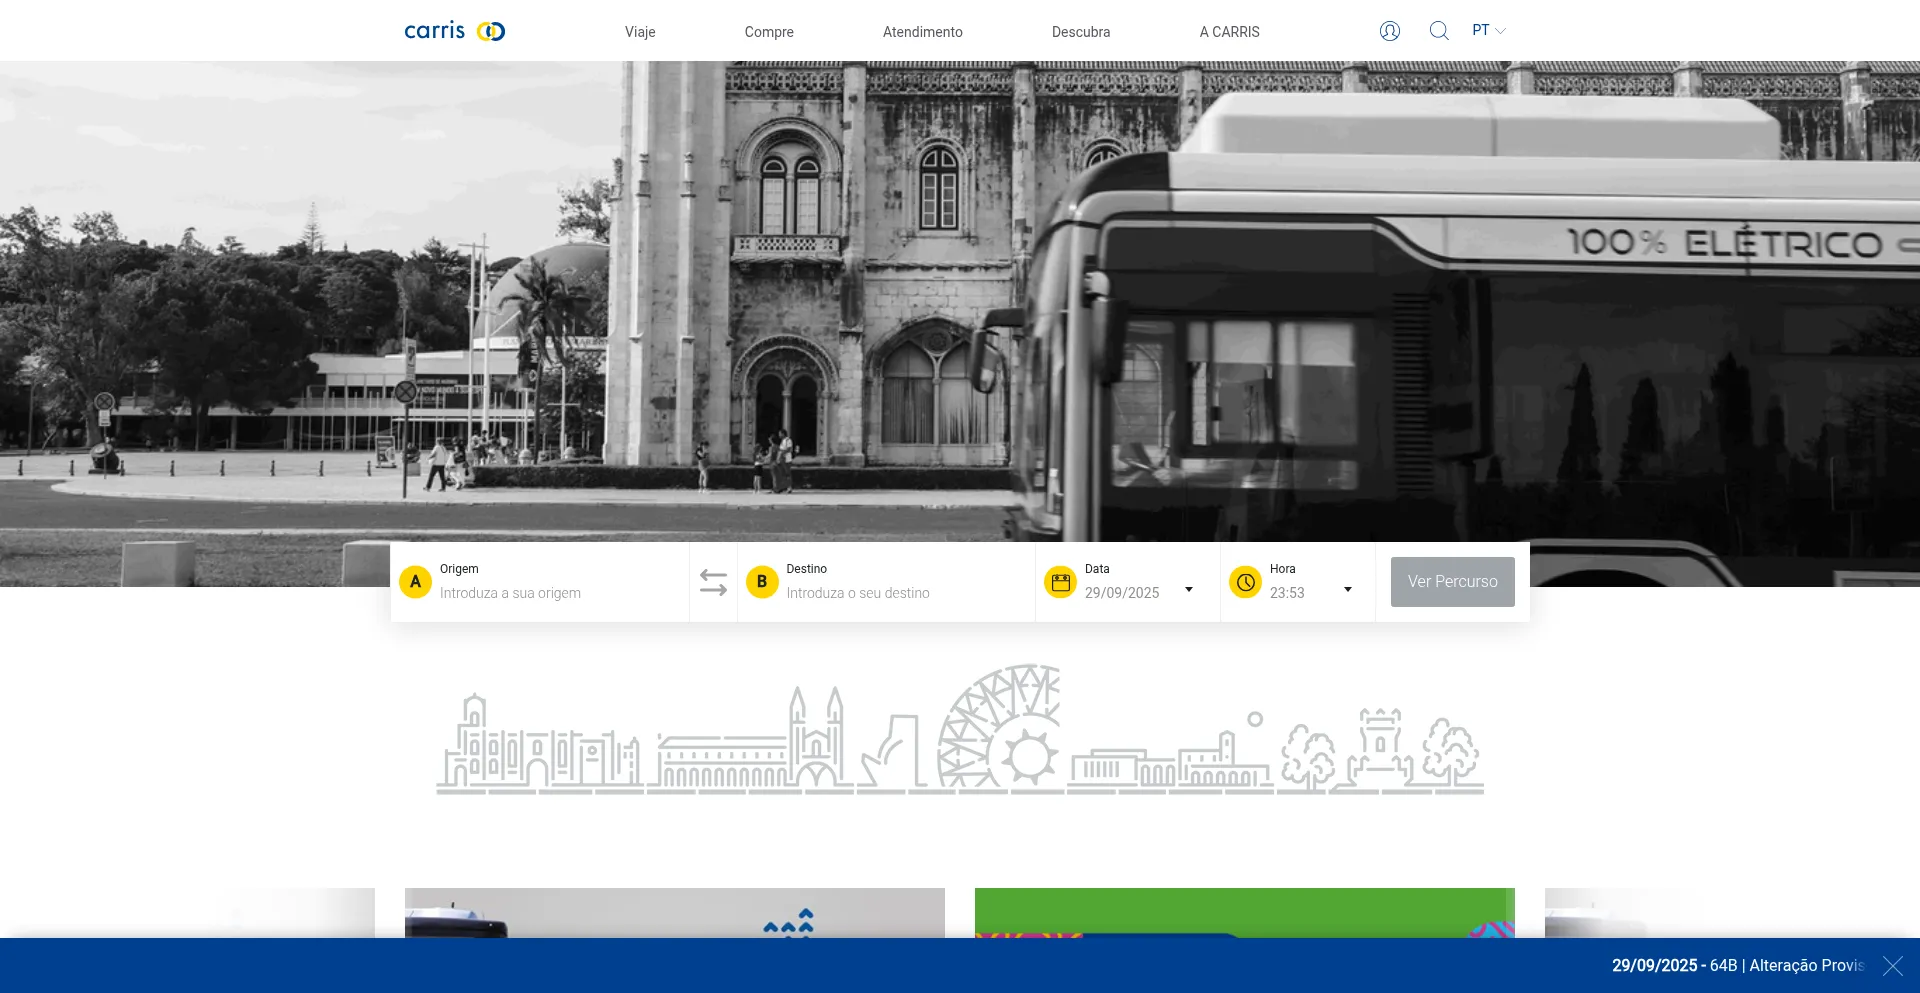Close the blue notification banner

pyautogui.click(x=1893, y=966)
